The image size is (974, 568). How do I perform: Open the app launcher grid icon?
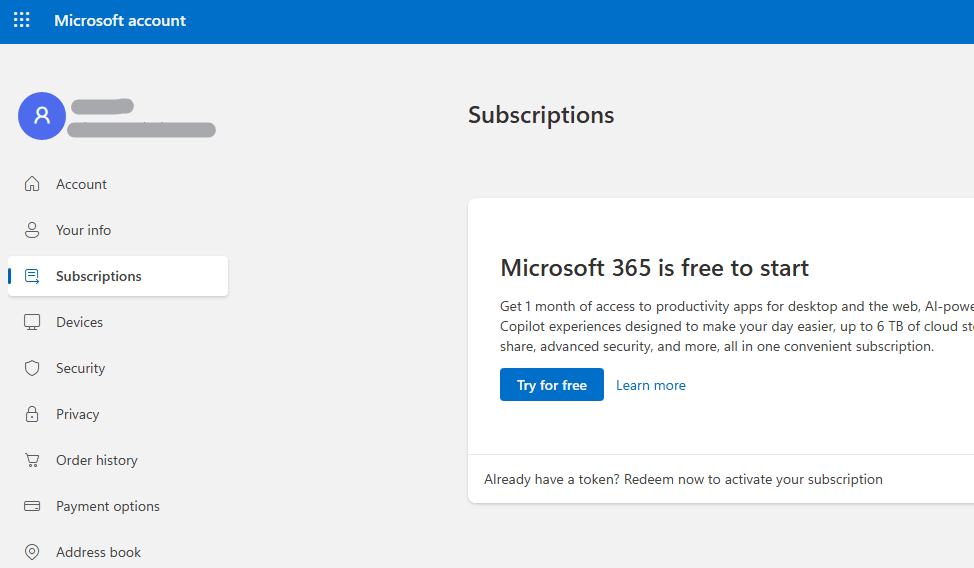tap(22, 20)
